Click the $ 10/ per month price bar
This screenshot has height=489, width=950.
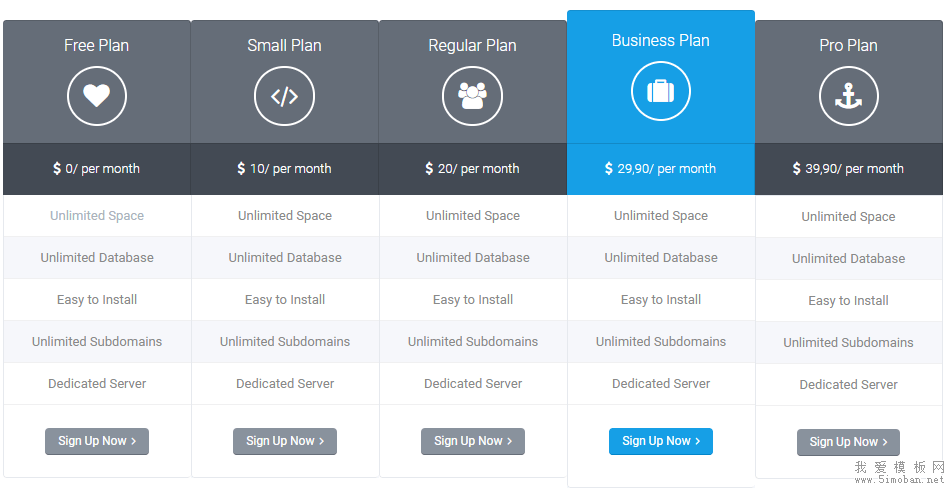click(285, 169)
